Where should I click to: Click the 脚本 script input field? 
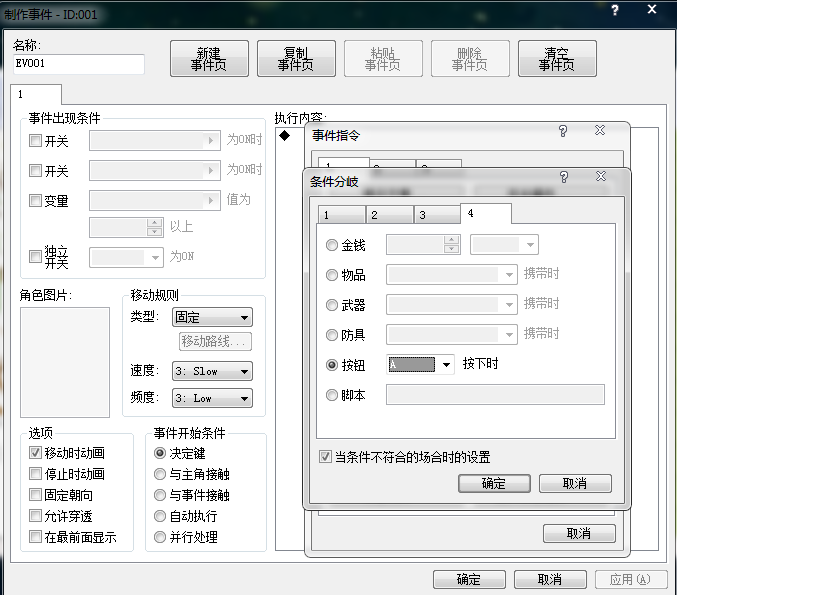pos(495,394)
